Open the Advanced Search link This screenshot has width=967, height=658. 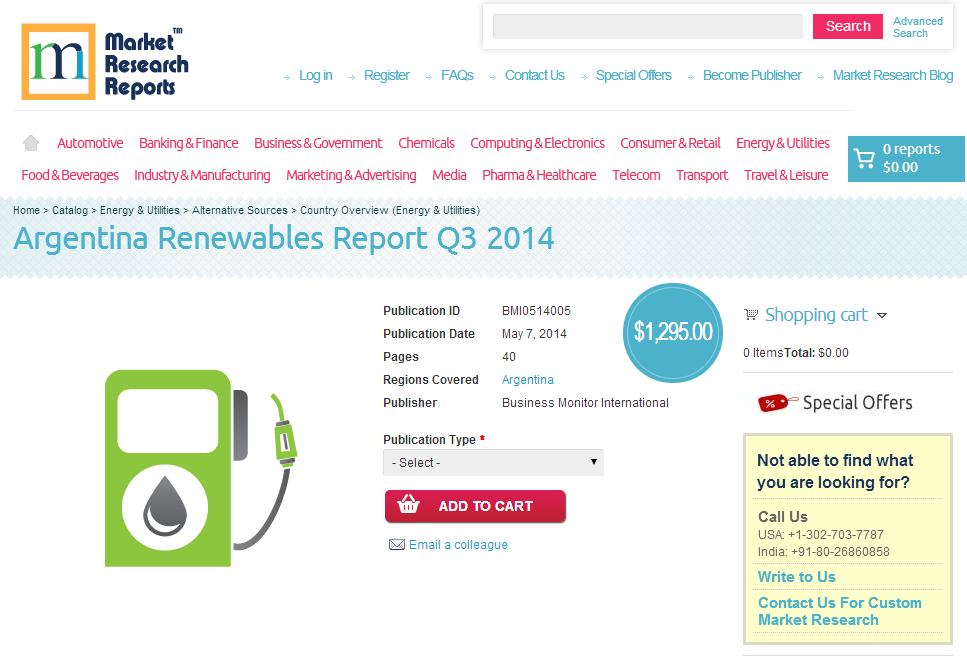pyautogui.click(x=918, y=27)
